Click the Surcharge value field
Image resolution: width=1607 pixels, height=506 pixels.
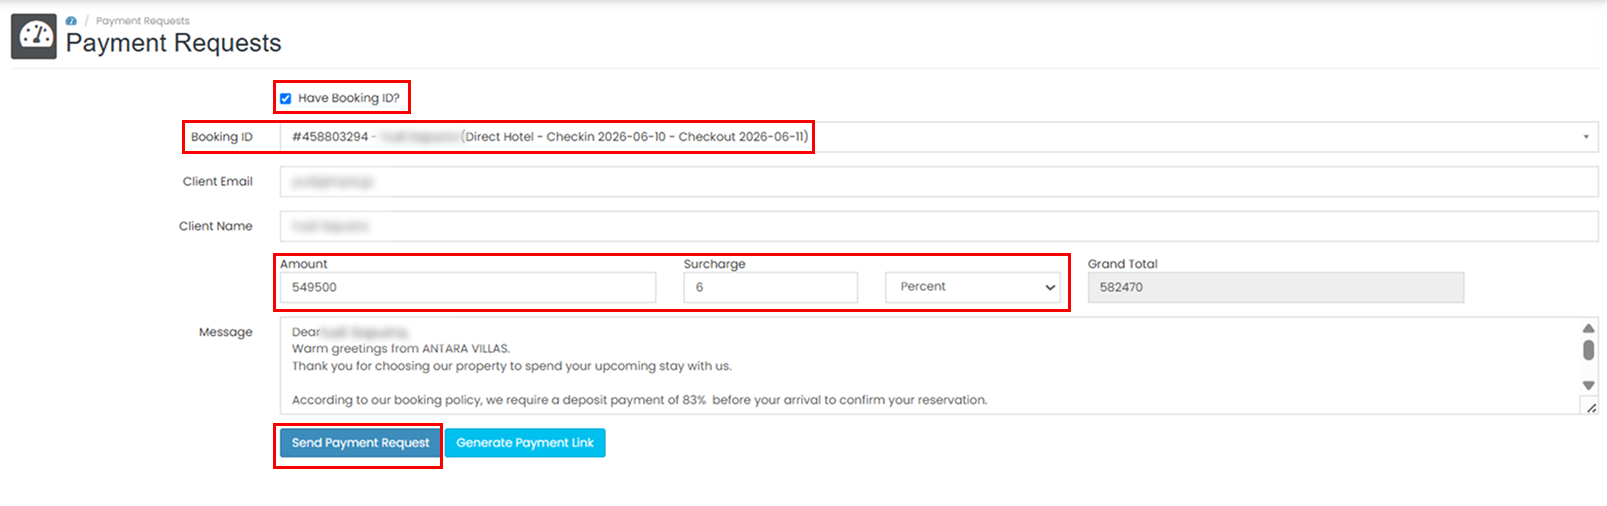point(771,287)
